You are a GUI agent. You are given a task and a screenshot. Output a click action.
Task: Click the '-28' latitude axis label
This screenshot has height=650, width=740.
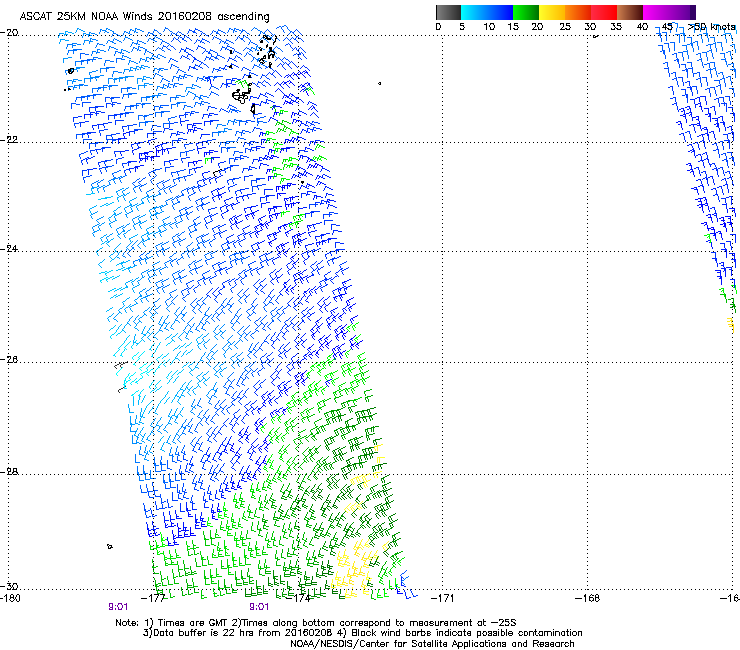9,472
